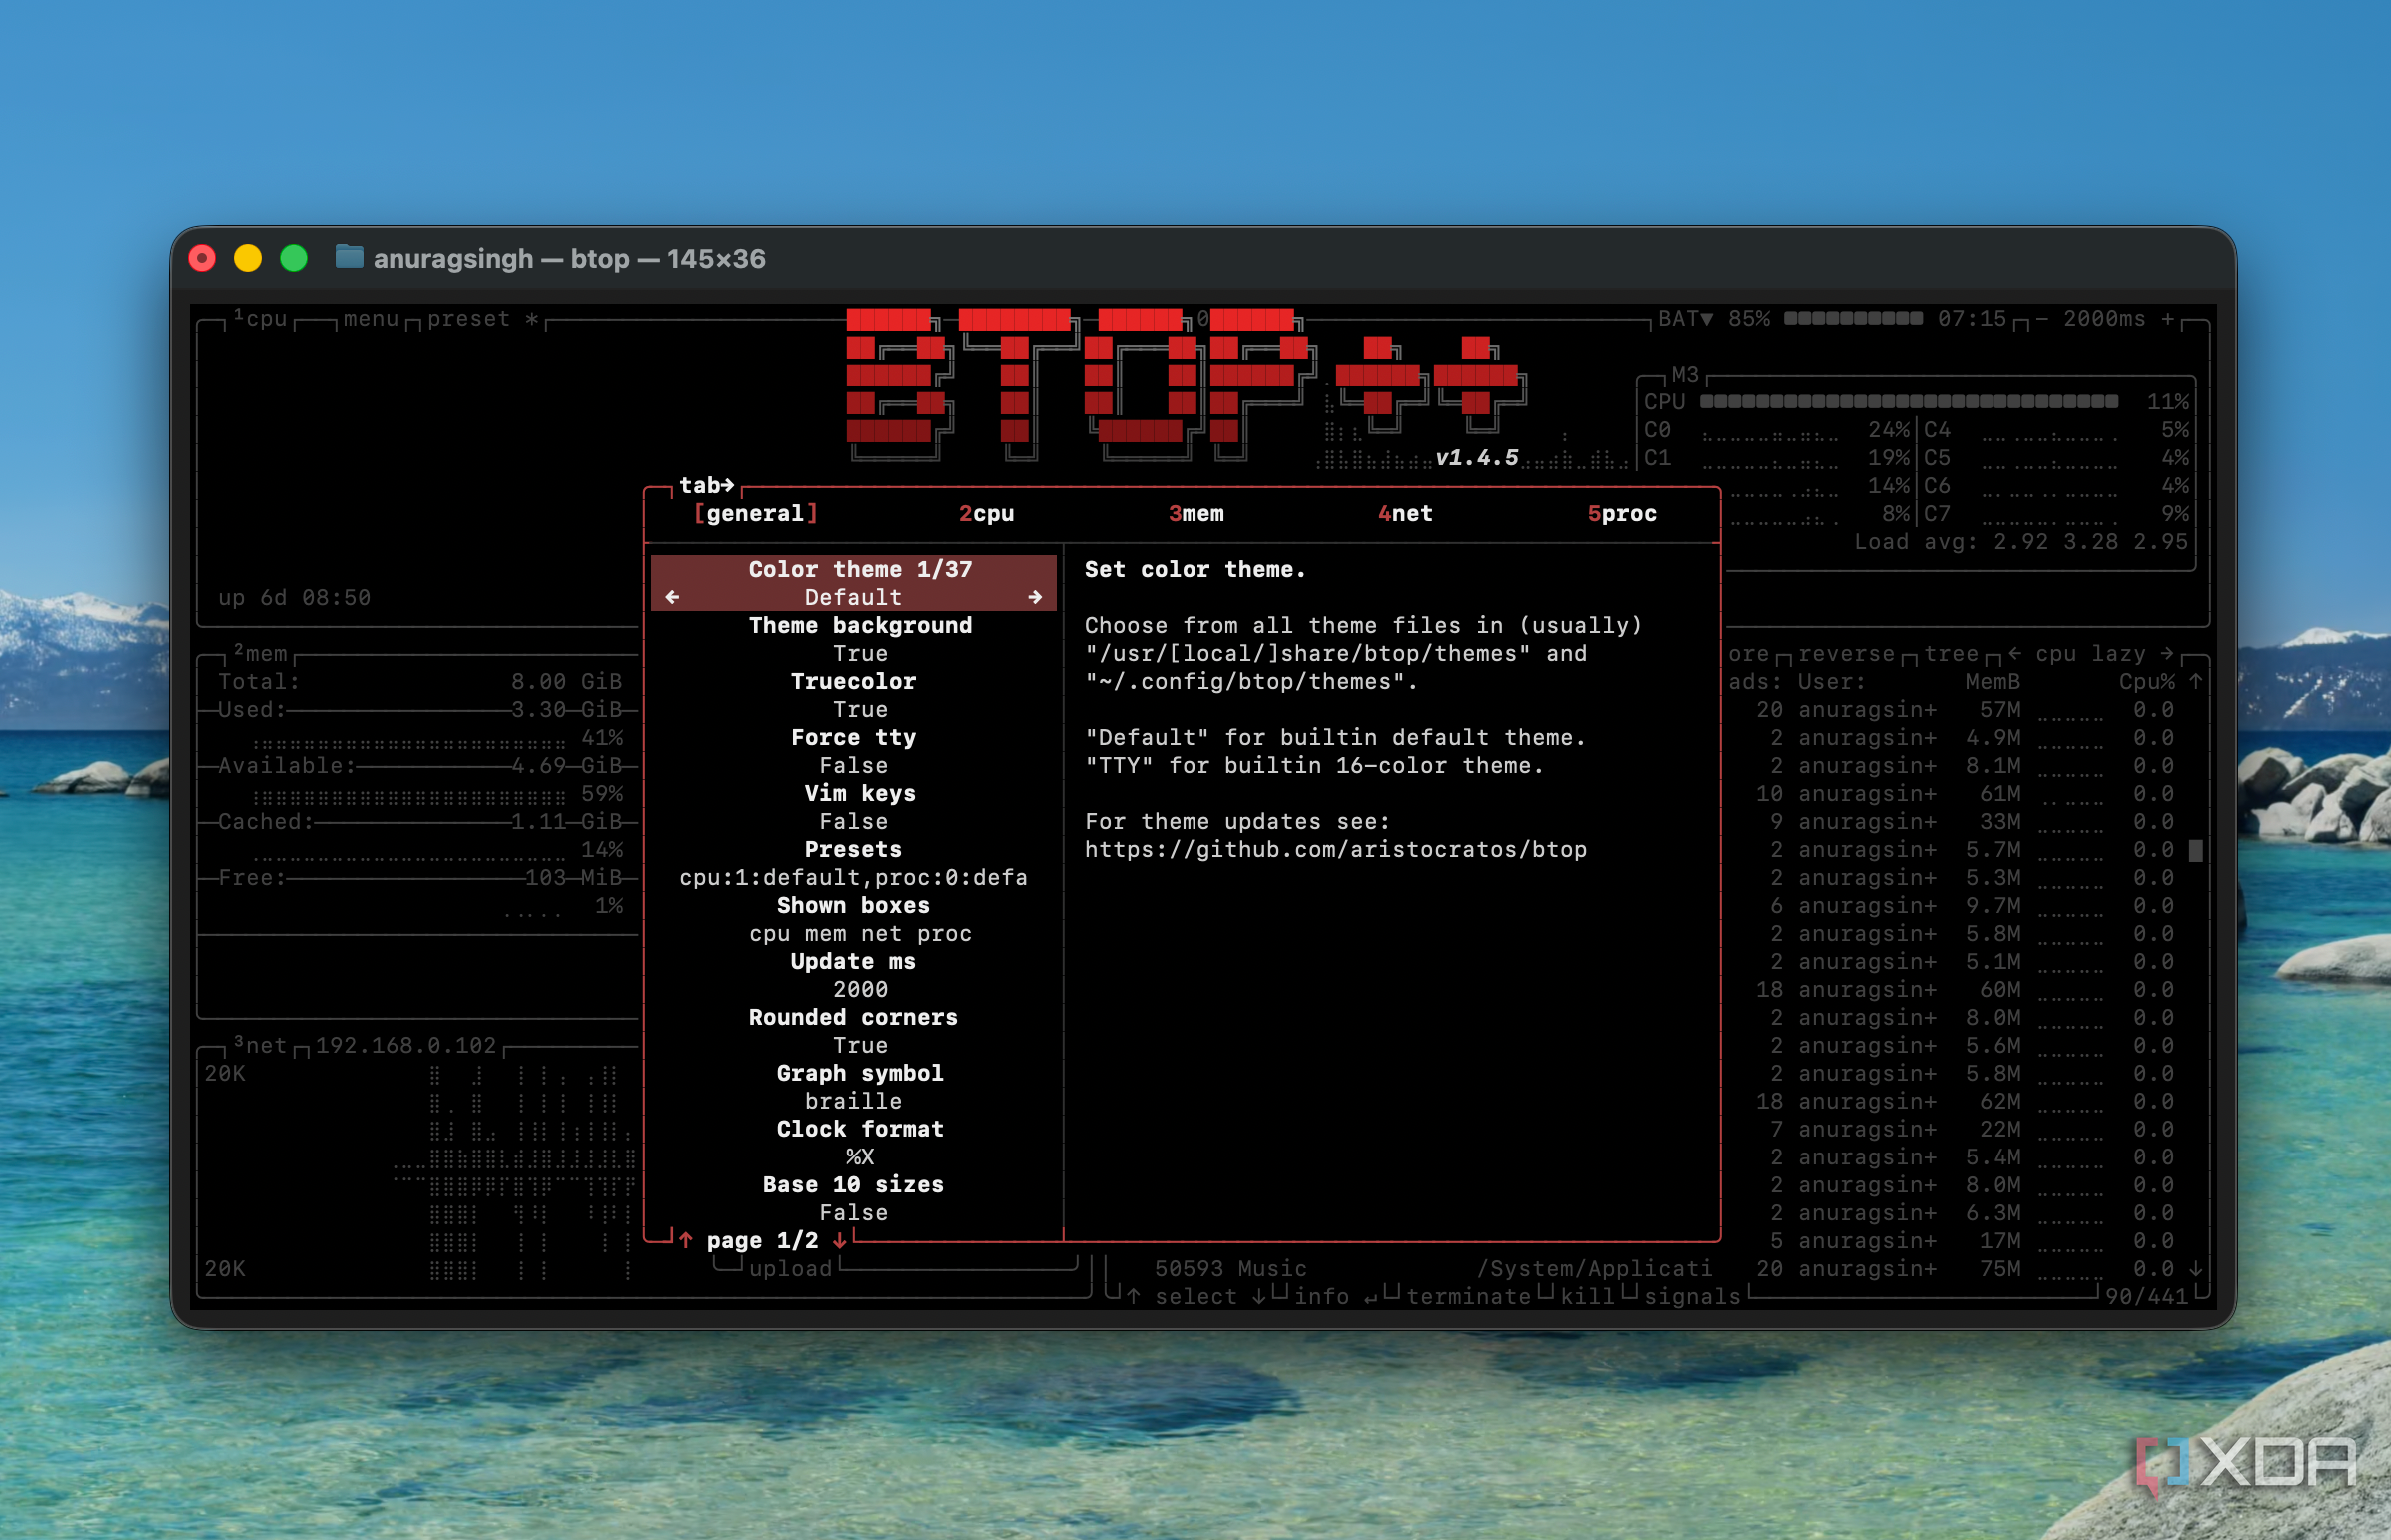
Task: Increase update interval with plus button
Action: coord(2167,319)
